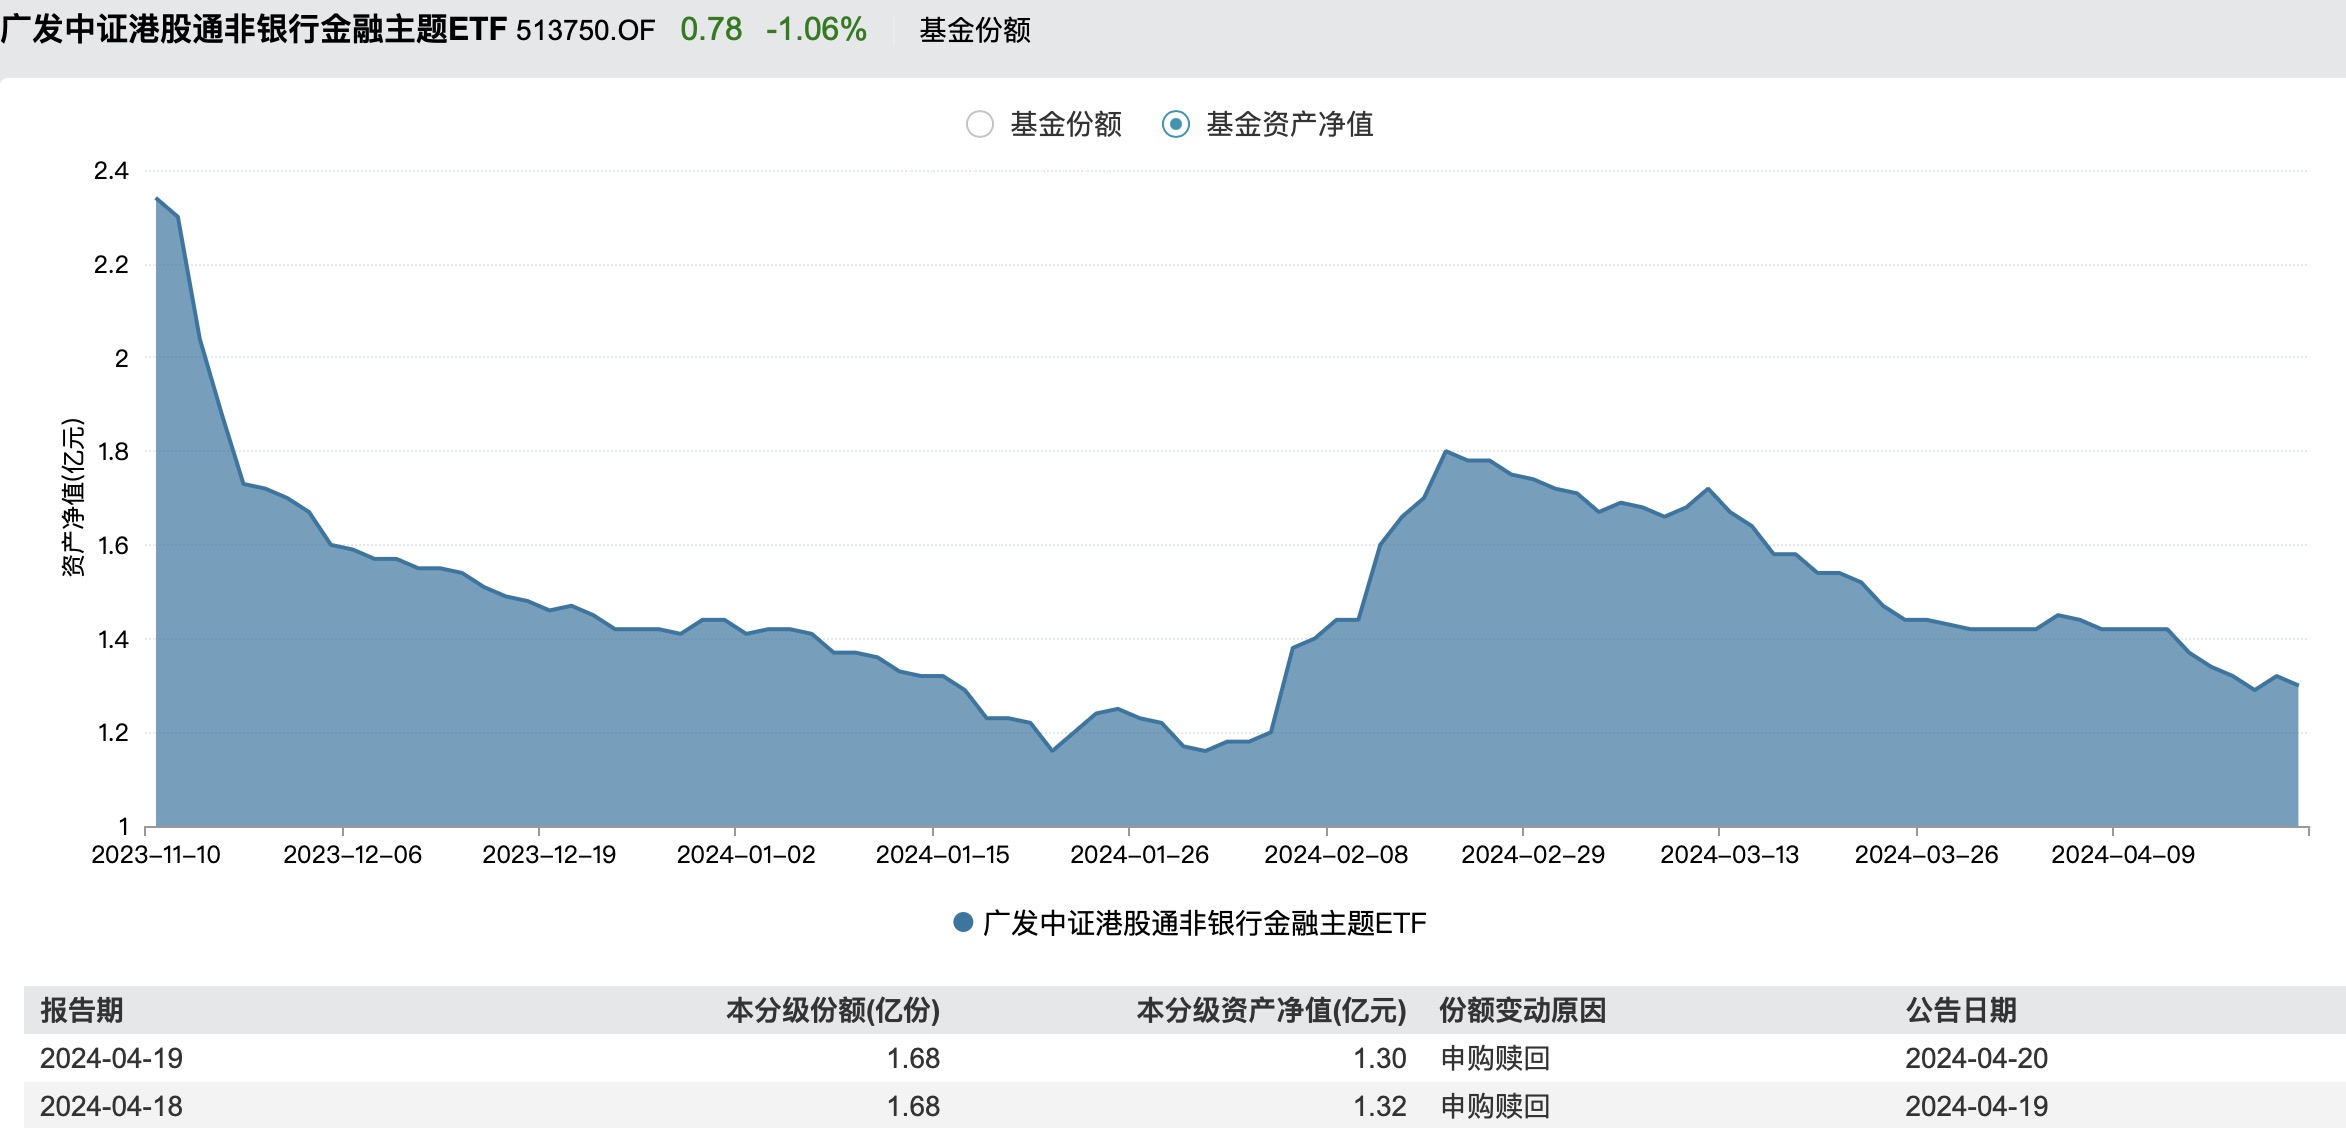Click the change percentage -1.06%
Viewport: 2346px width, 1128px height.
point(816,29)
